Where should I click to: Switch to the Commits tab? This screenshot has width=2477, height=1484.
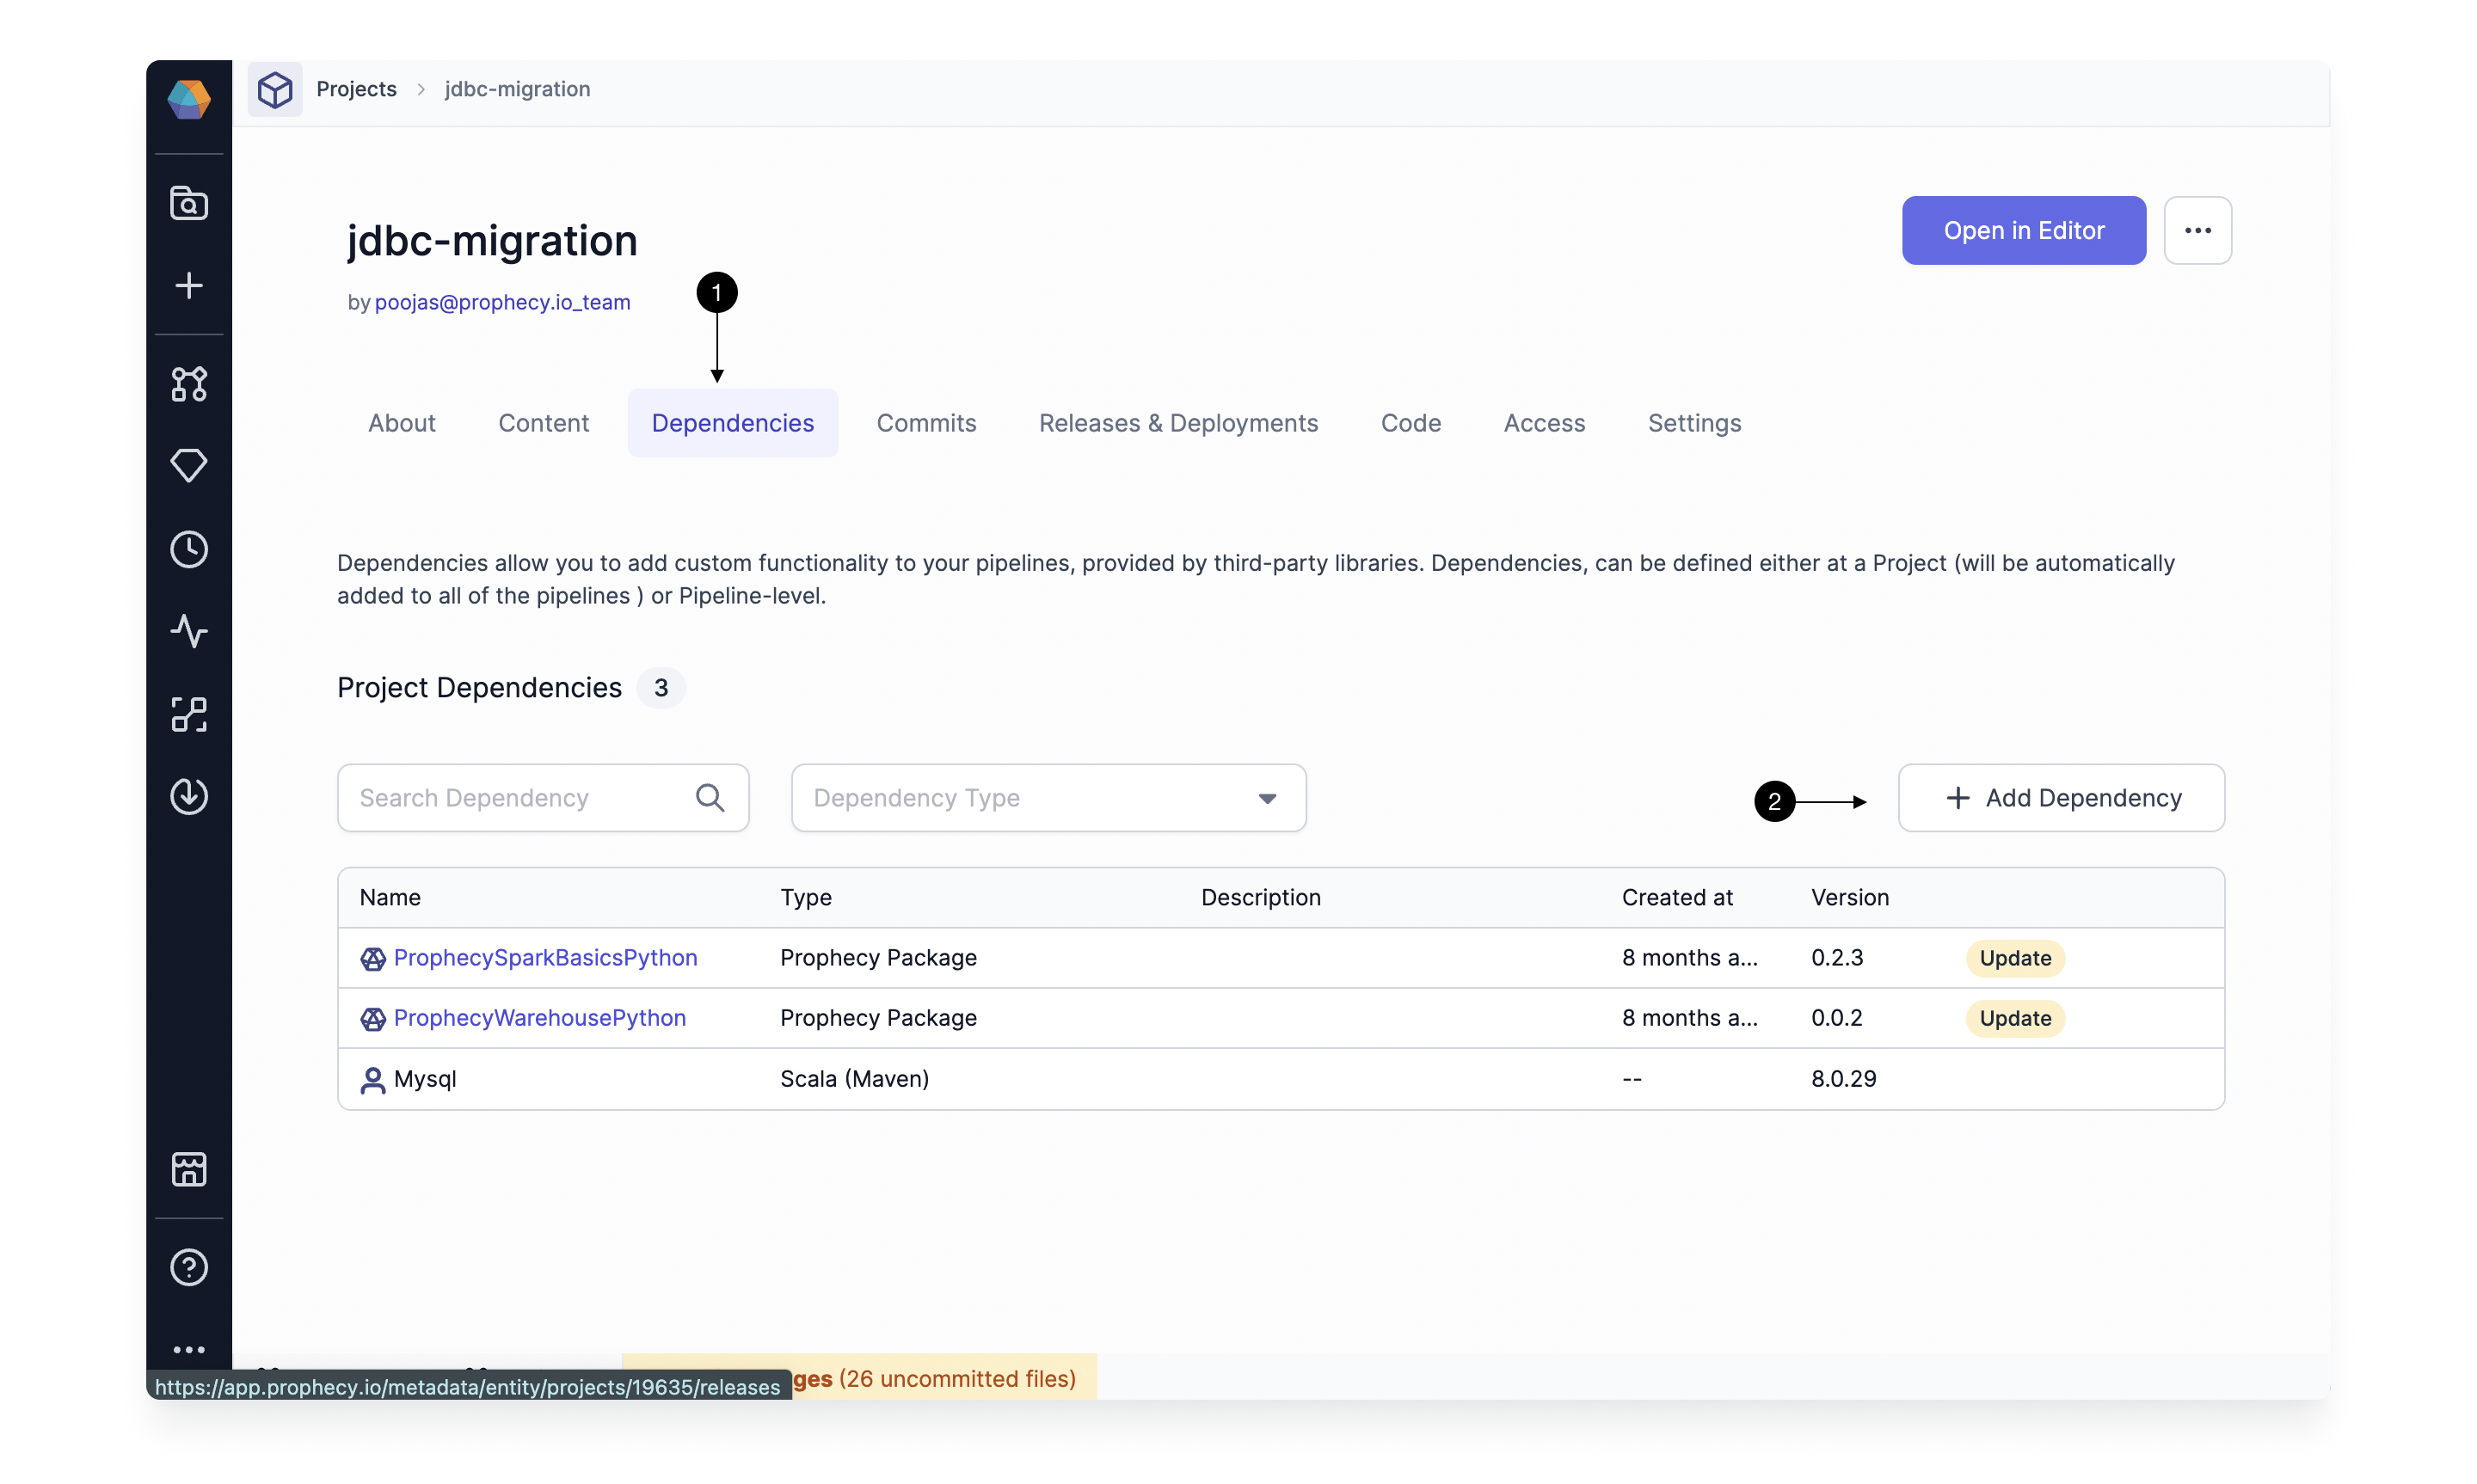925,423
